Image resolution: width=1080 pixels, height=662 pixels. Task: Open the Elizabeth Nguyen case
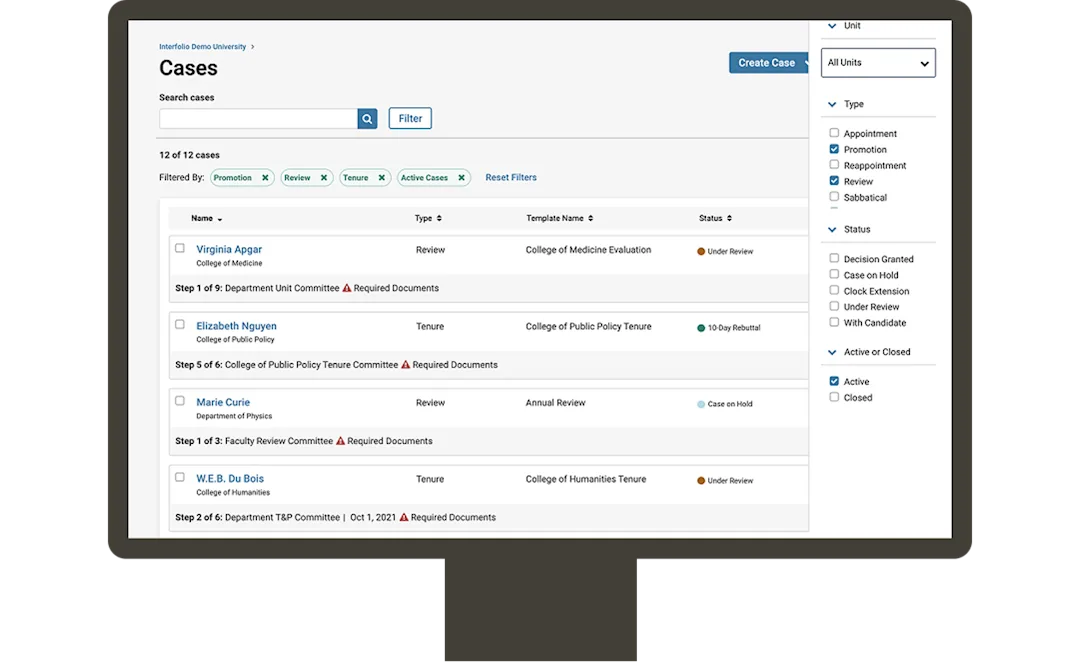coord(236,326)
